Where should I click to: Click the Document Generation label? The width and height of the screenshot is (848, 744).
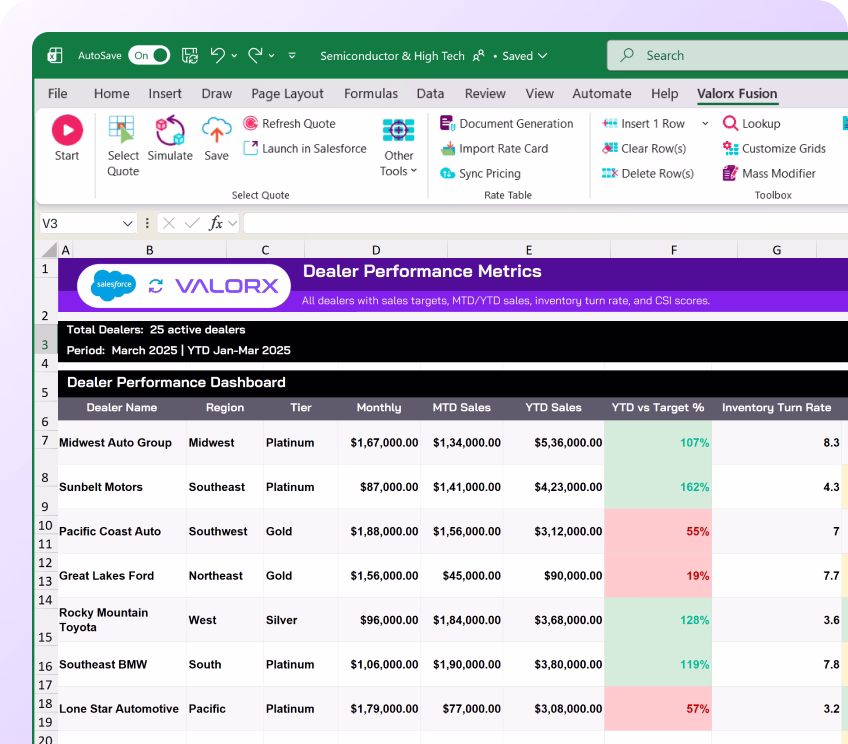[516, 124]
